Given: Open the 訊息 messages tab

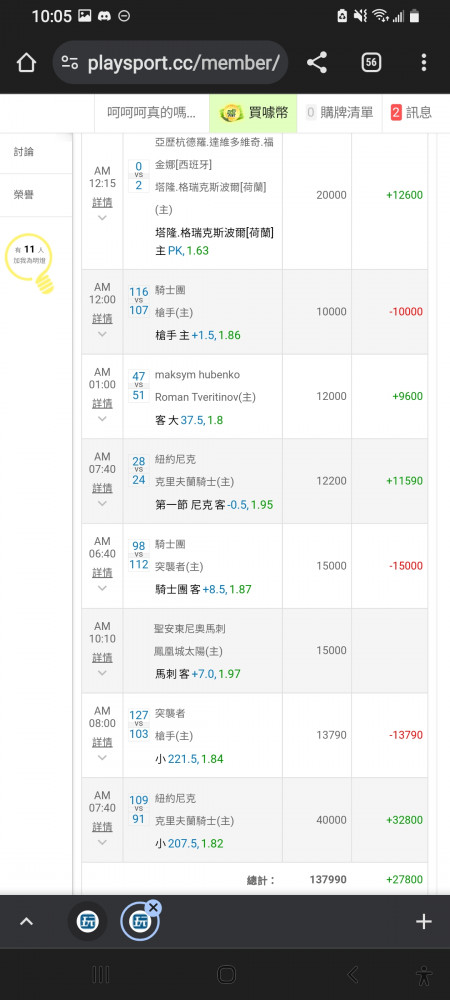Looking at the screenshot, I should point(411,113).
